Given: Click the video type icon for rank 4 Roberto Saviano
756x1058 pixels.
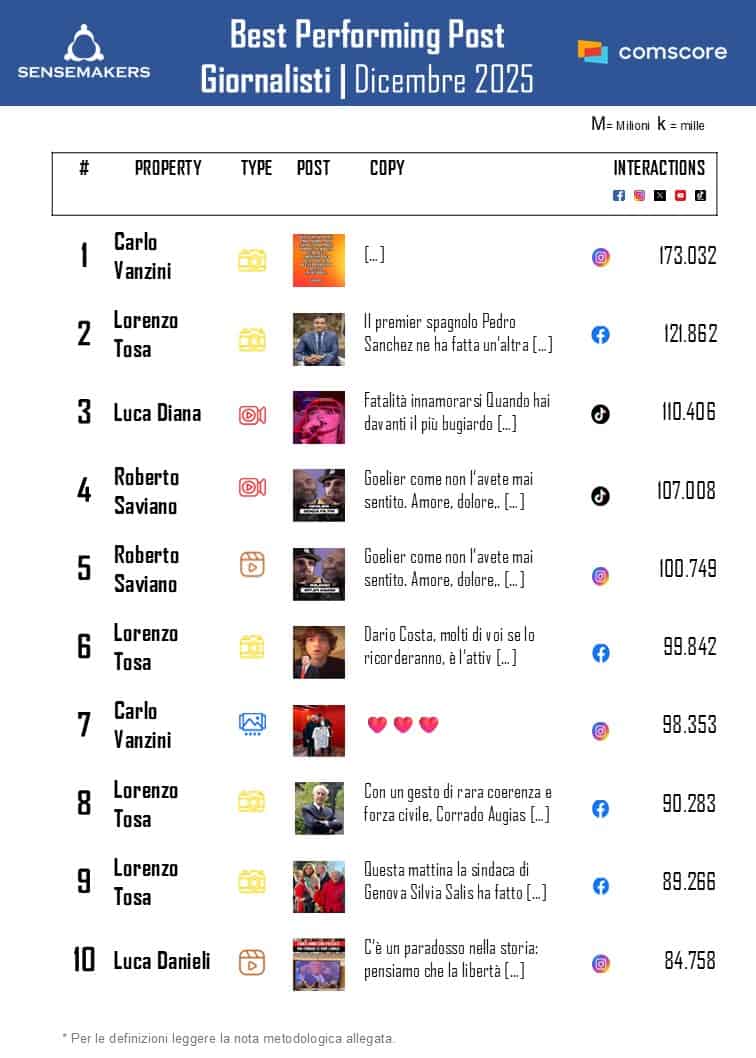Looking at the screenshot, I should click(x=252, y=487).
